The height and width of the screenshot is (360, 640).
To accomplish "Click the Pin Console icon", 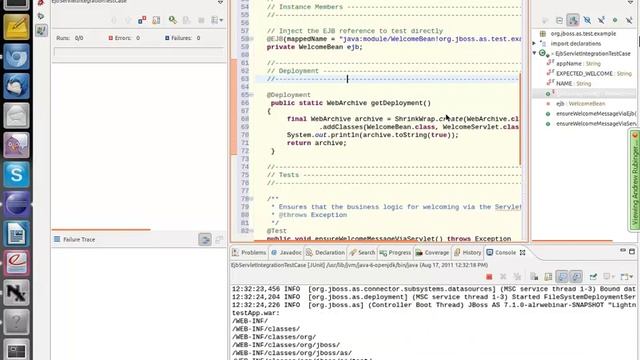I will click(x=593, y=277).
